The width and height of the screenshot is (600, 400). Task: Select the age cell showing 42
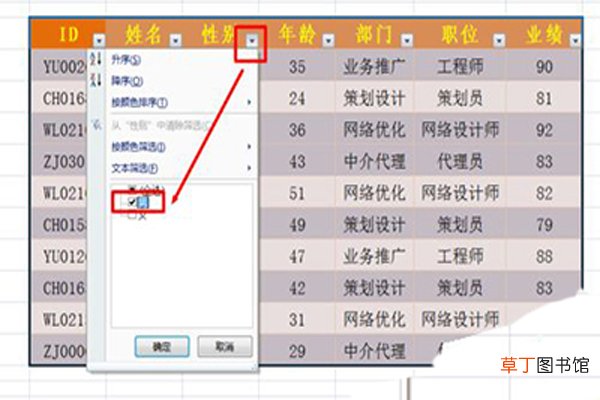point(297,288)
